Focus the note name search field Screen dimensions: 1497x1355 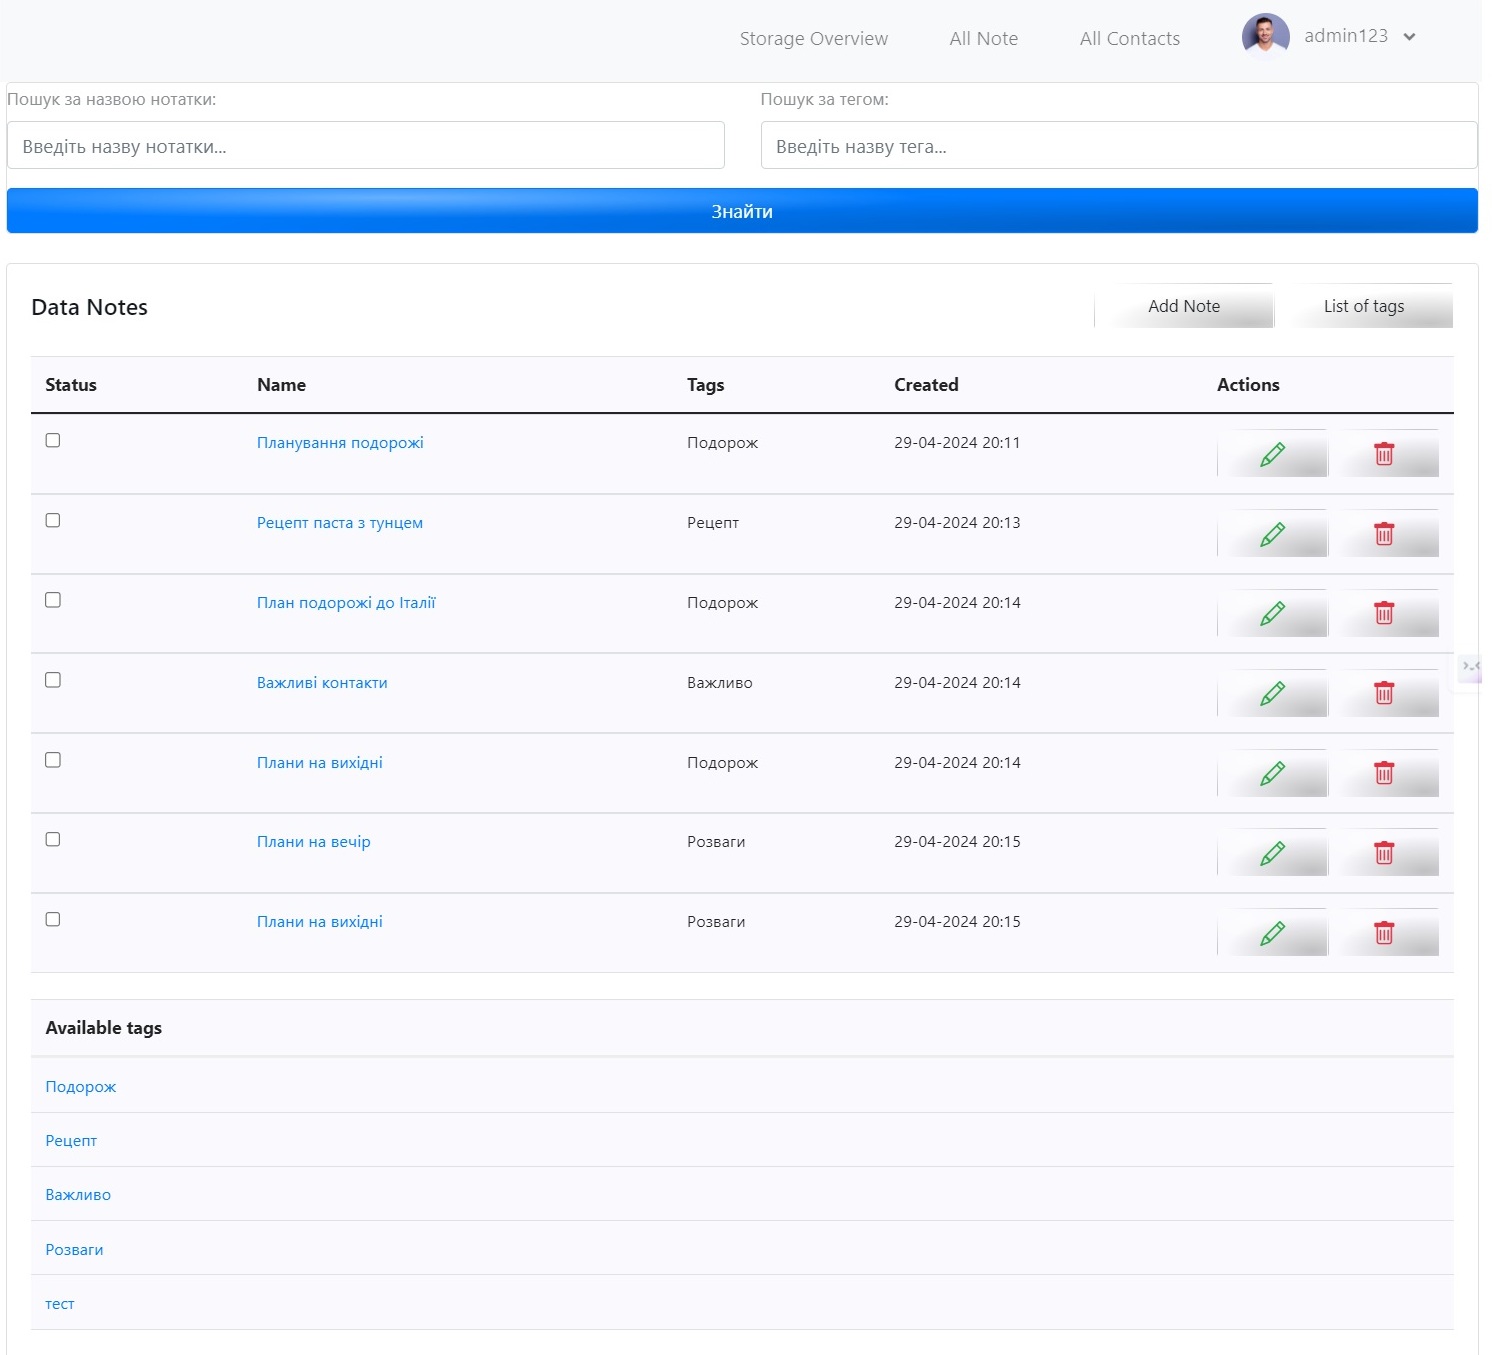[366, 146]
